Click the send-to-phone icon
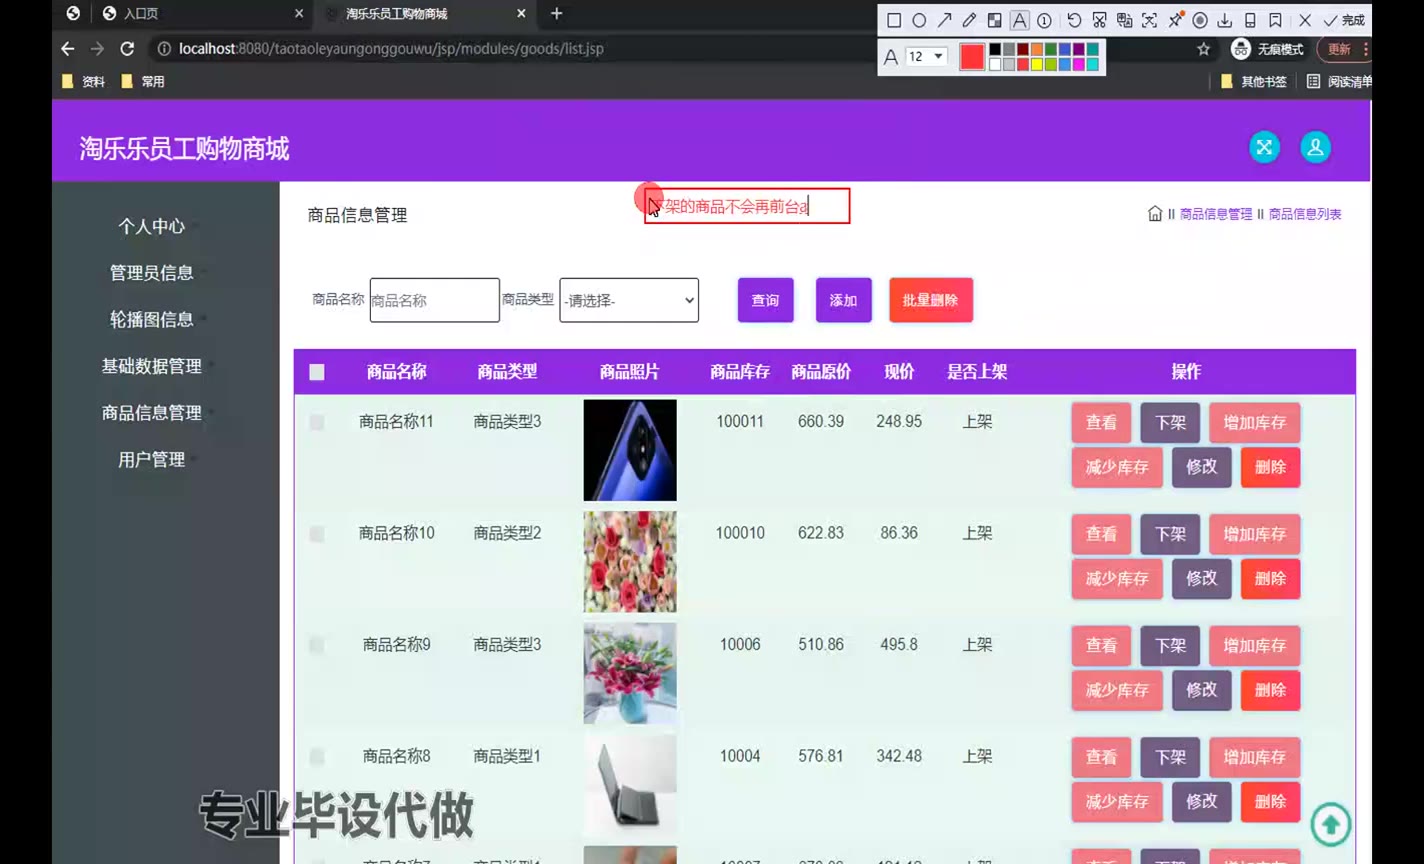Image resolution: width=1424 pixels, height=864 pixels. [1250, 20]
